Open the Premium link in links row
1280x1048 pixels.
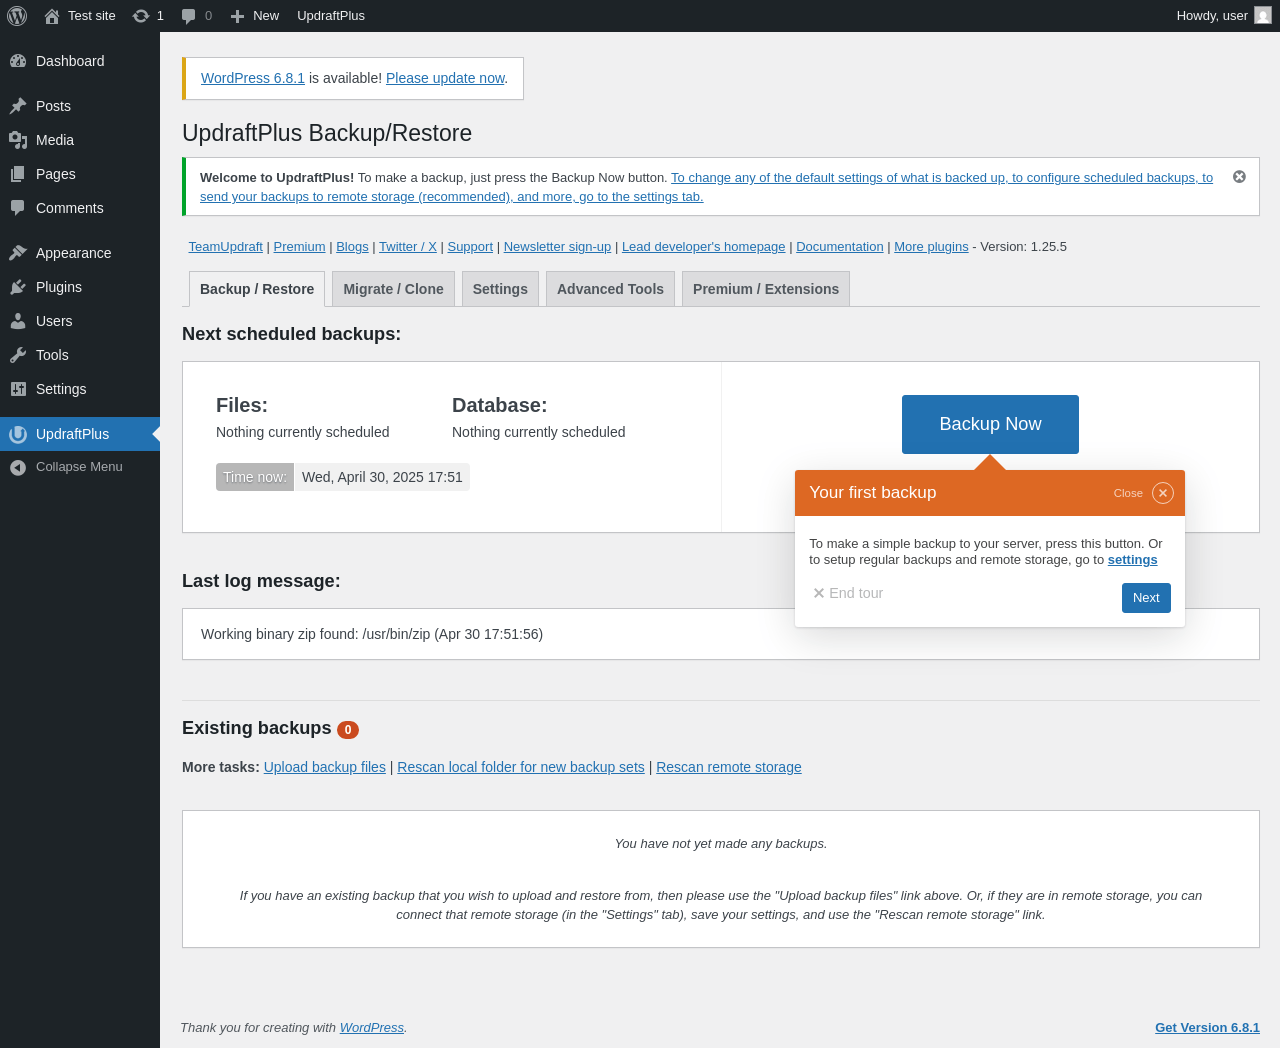point(300,247)
